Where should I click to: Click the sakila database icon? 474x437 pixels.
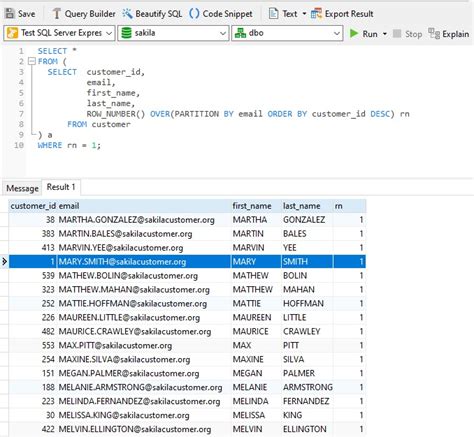click(x=126, y=33)
